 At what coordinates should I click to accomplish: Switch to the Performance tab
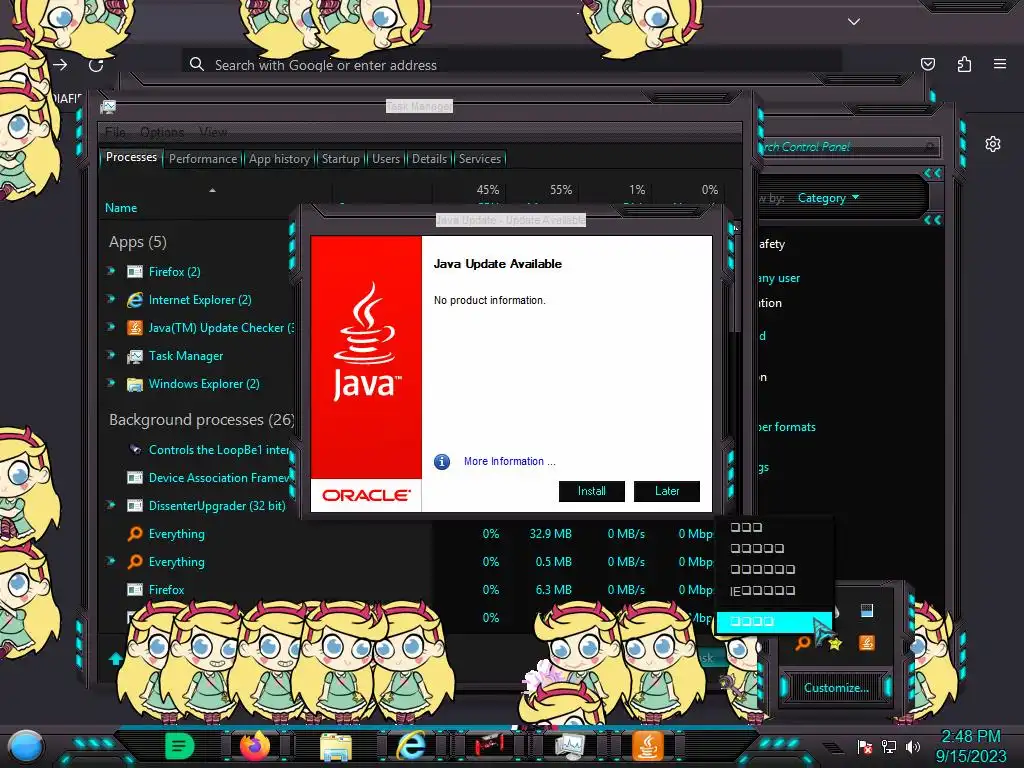point(203,159)
